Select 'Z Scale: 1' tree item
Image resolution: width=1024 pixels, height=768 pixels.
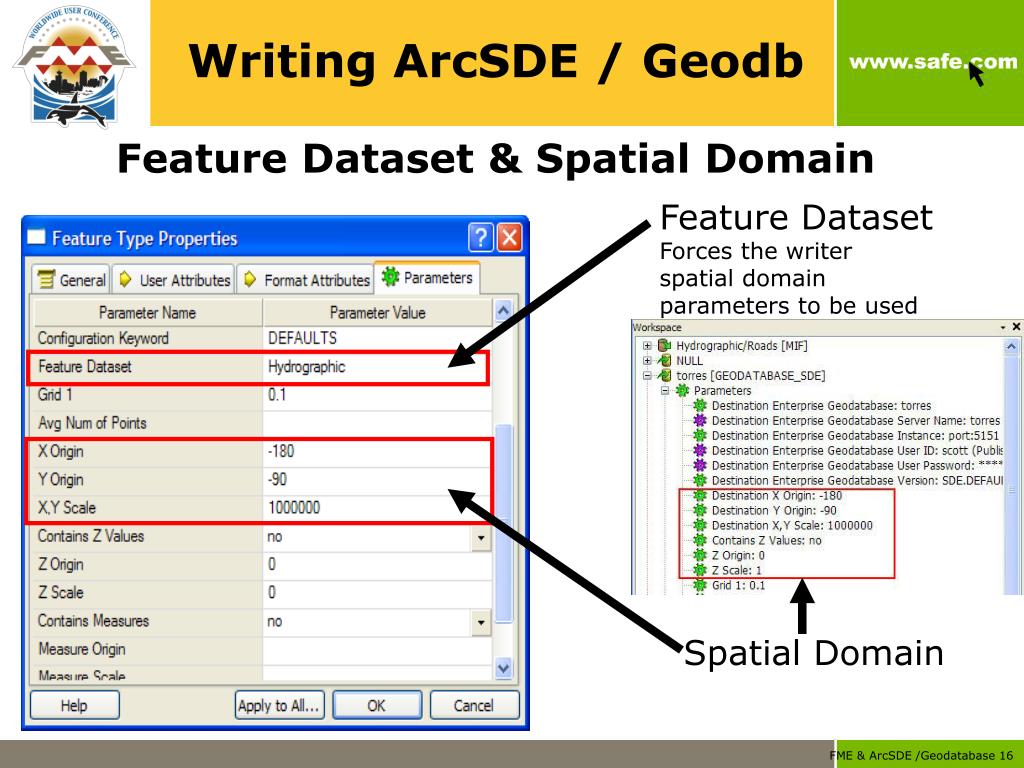click(736, 571)
